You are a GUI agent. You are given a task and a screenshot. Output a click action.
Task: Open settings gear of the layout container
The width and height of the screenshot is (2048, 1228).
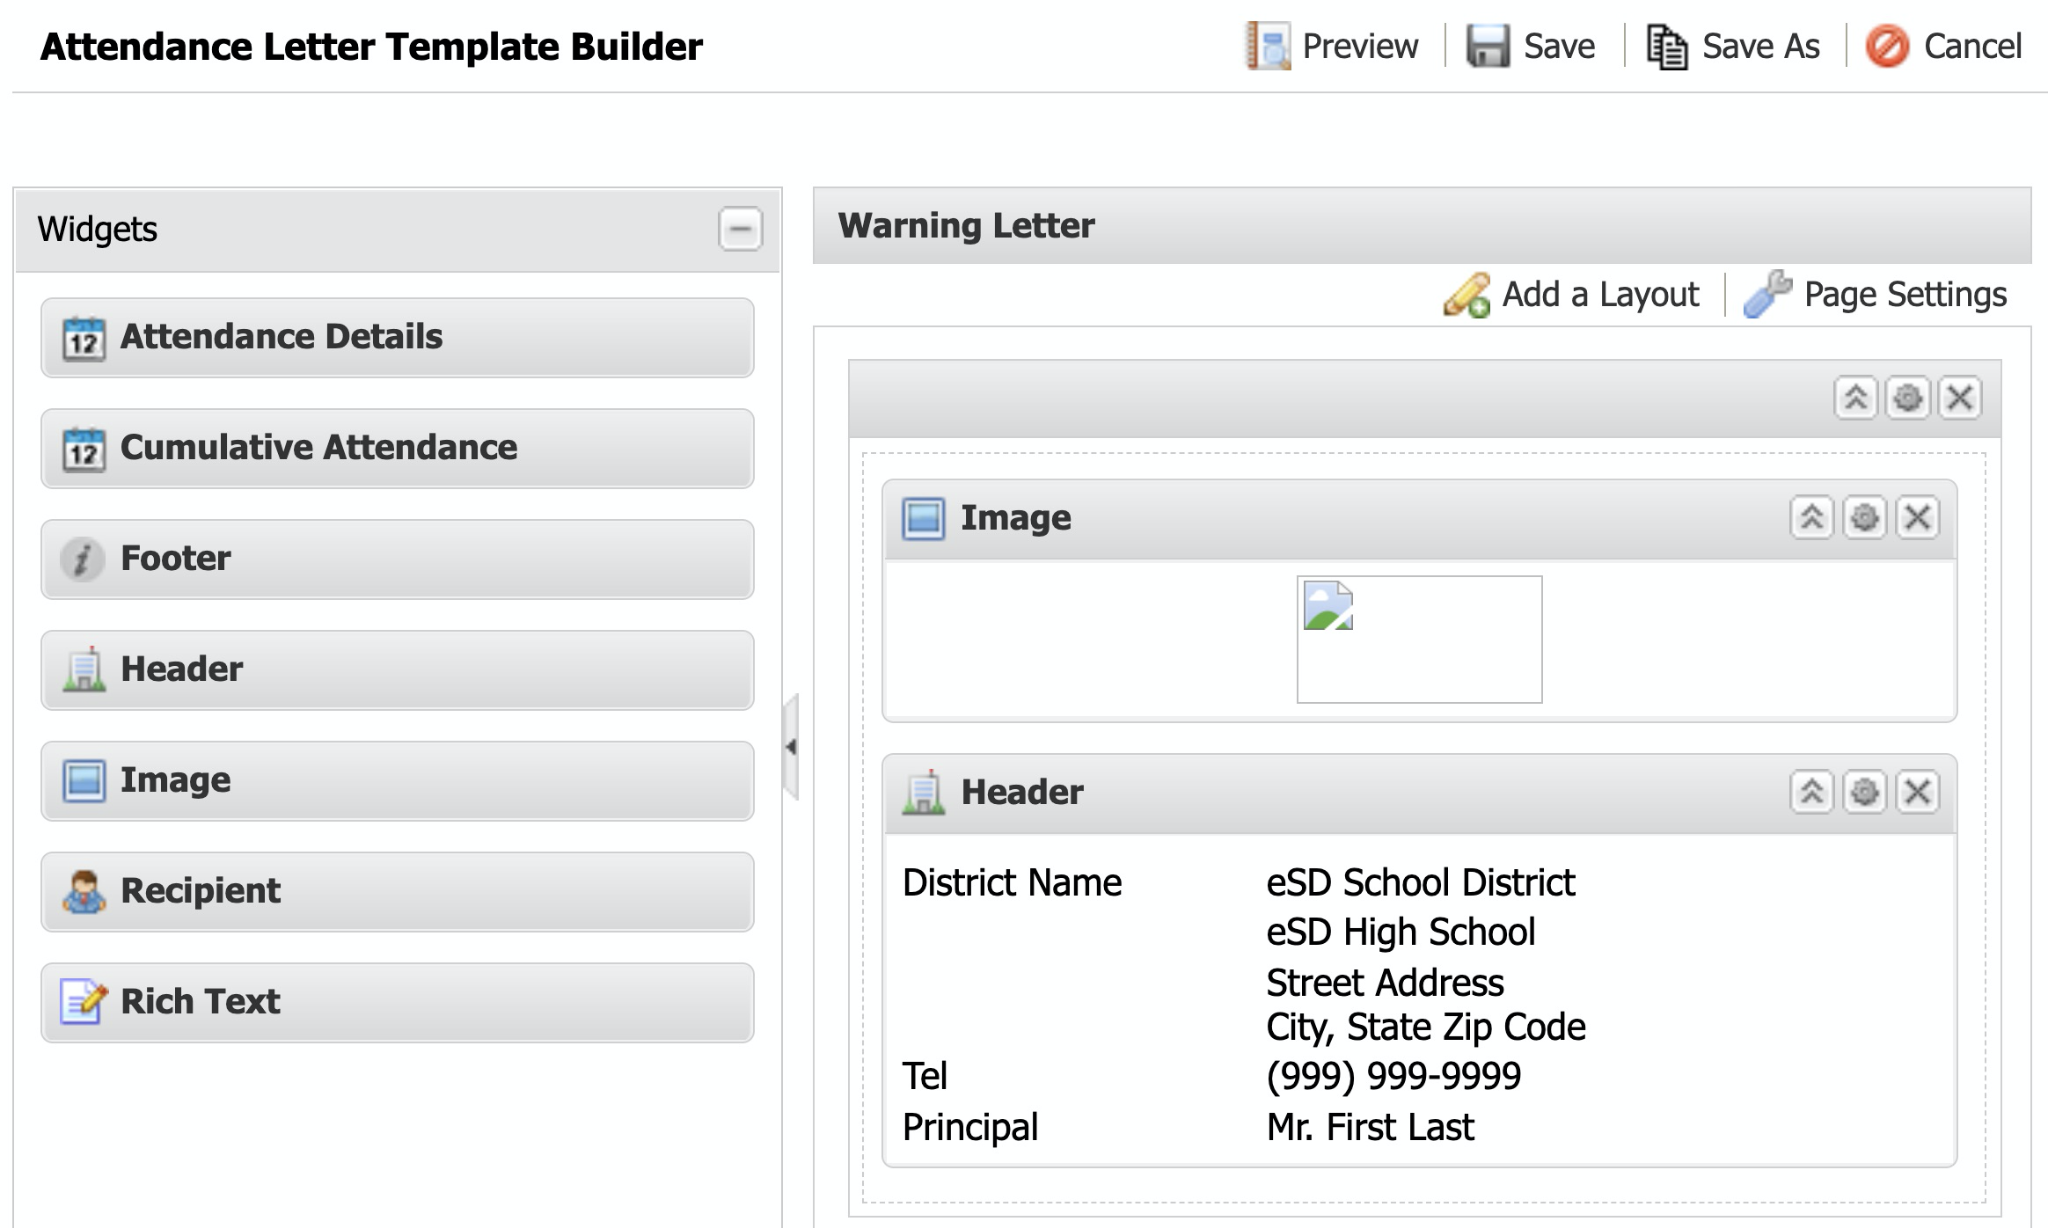click(1907, 398)
